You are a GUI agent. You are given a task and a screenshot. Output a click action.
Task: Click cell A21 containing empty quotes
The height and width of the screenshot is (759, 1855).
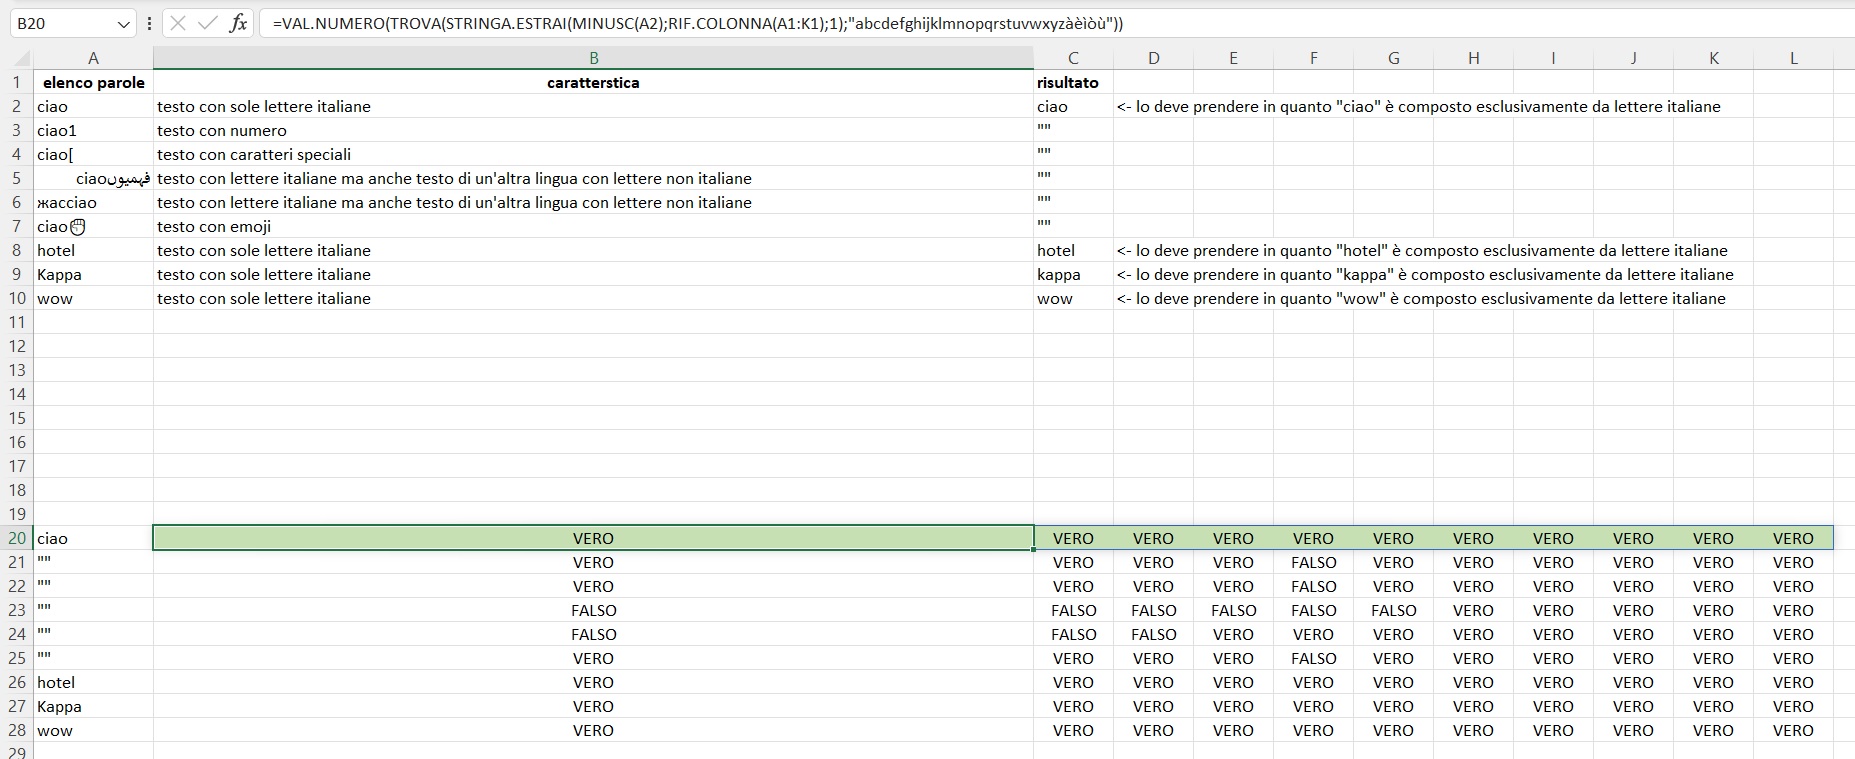point(93,562)
